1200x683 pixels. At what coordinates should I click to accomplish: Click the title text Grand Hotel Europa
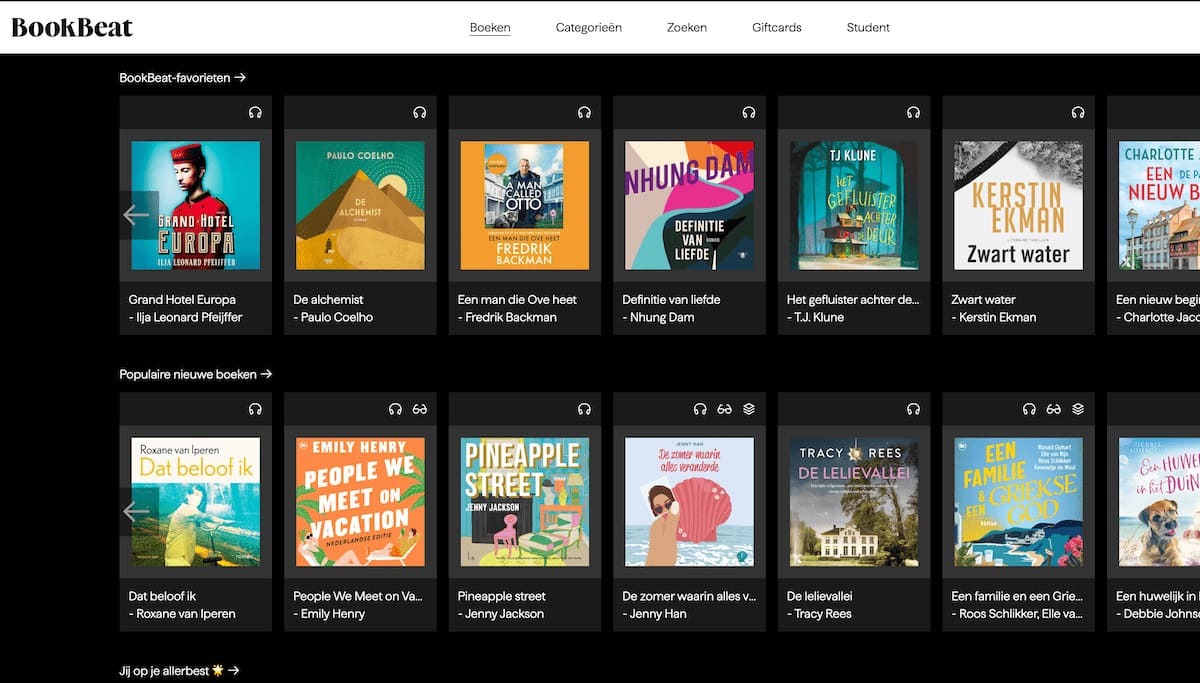click(182, 299)
